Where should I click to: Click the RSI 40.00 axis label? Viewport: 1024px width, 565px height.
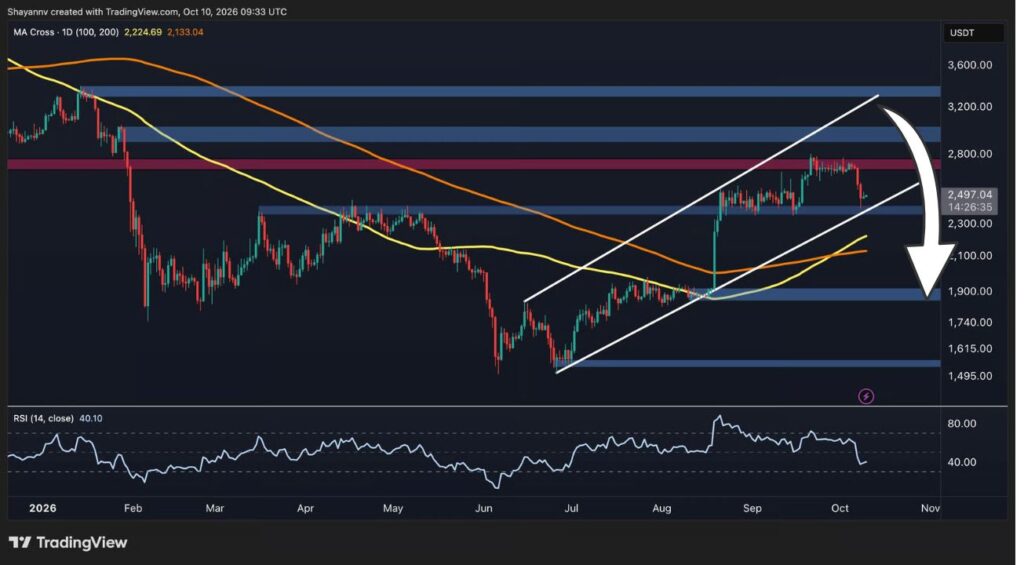coord(961,462)
